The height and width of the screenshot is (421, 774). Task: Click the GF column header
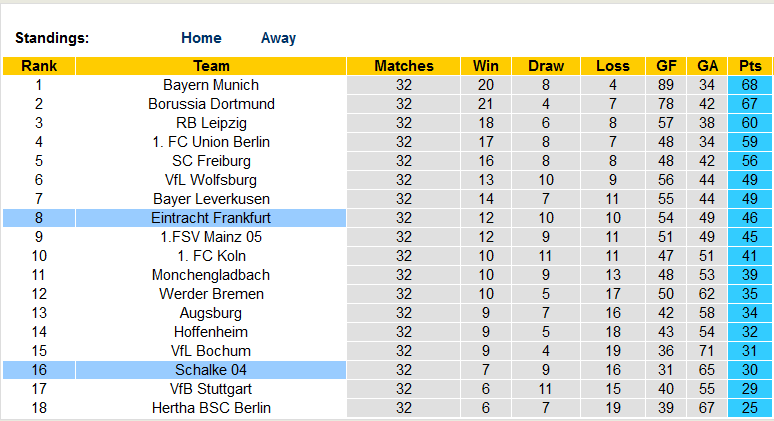pyautogui.click(x=666, y=66)
